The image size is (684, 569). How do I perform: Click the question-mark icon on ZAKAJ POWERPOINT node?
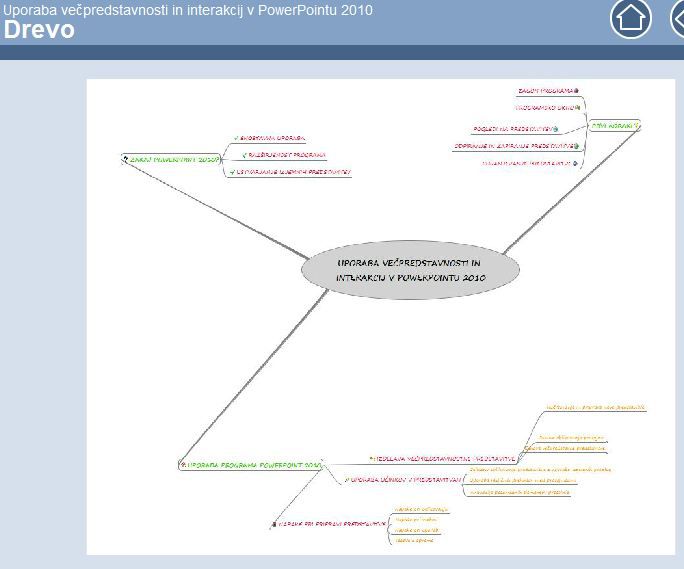126,159
